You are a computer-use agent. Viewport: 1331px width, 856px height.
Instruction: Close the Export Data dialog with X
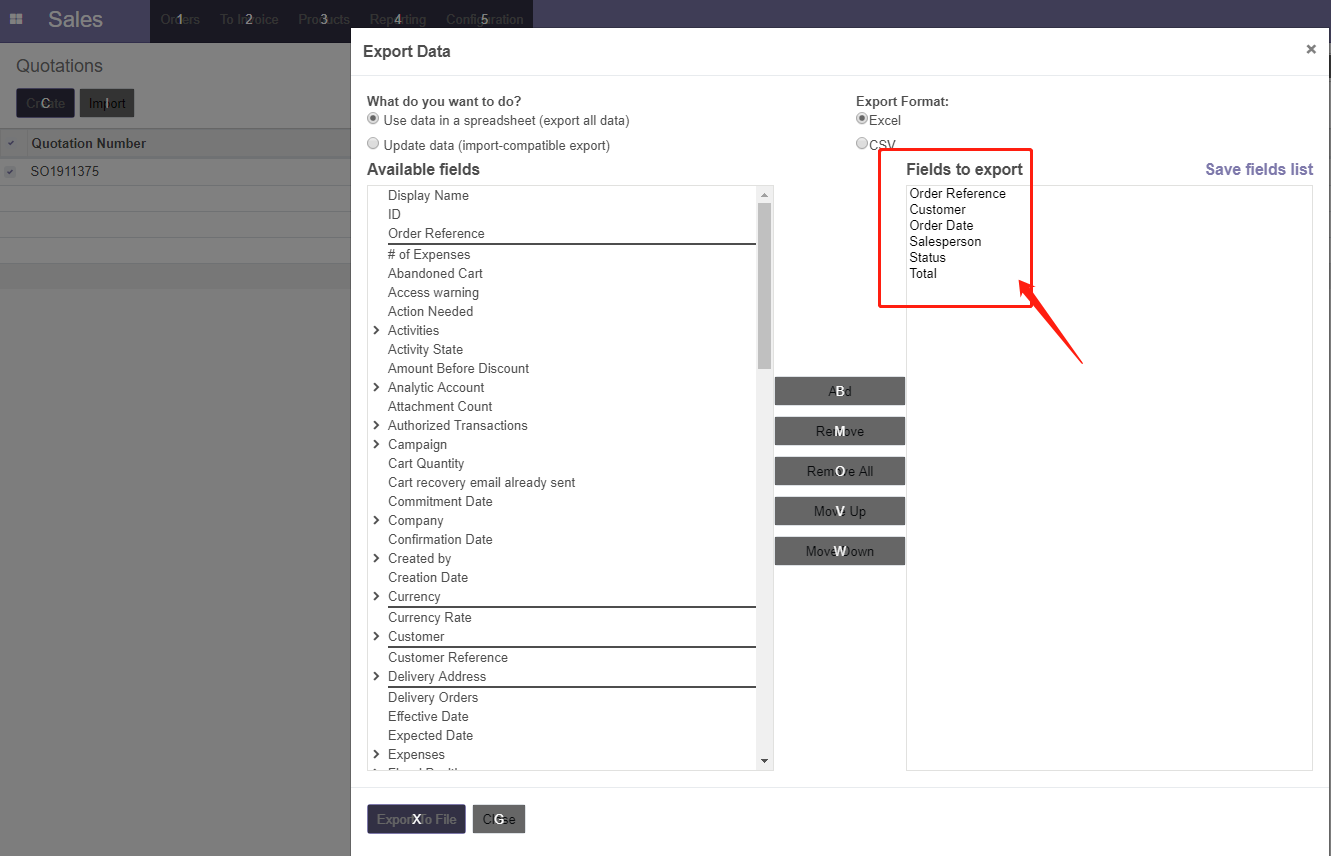coord(1310,49)
